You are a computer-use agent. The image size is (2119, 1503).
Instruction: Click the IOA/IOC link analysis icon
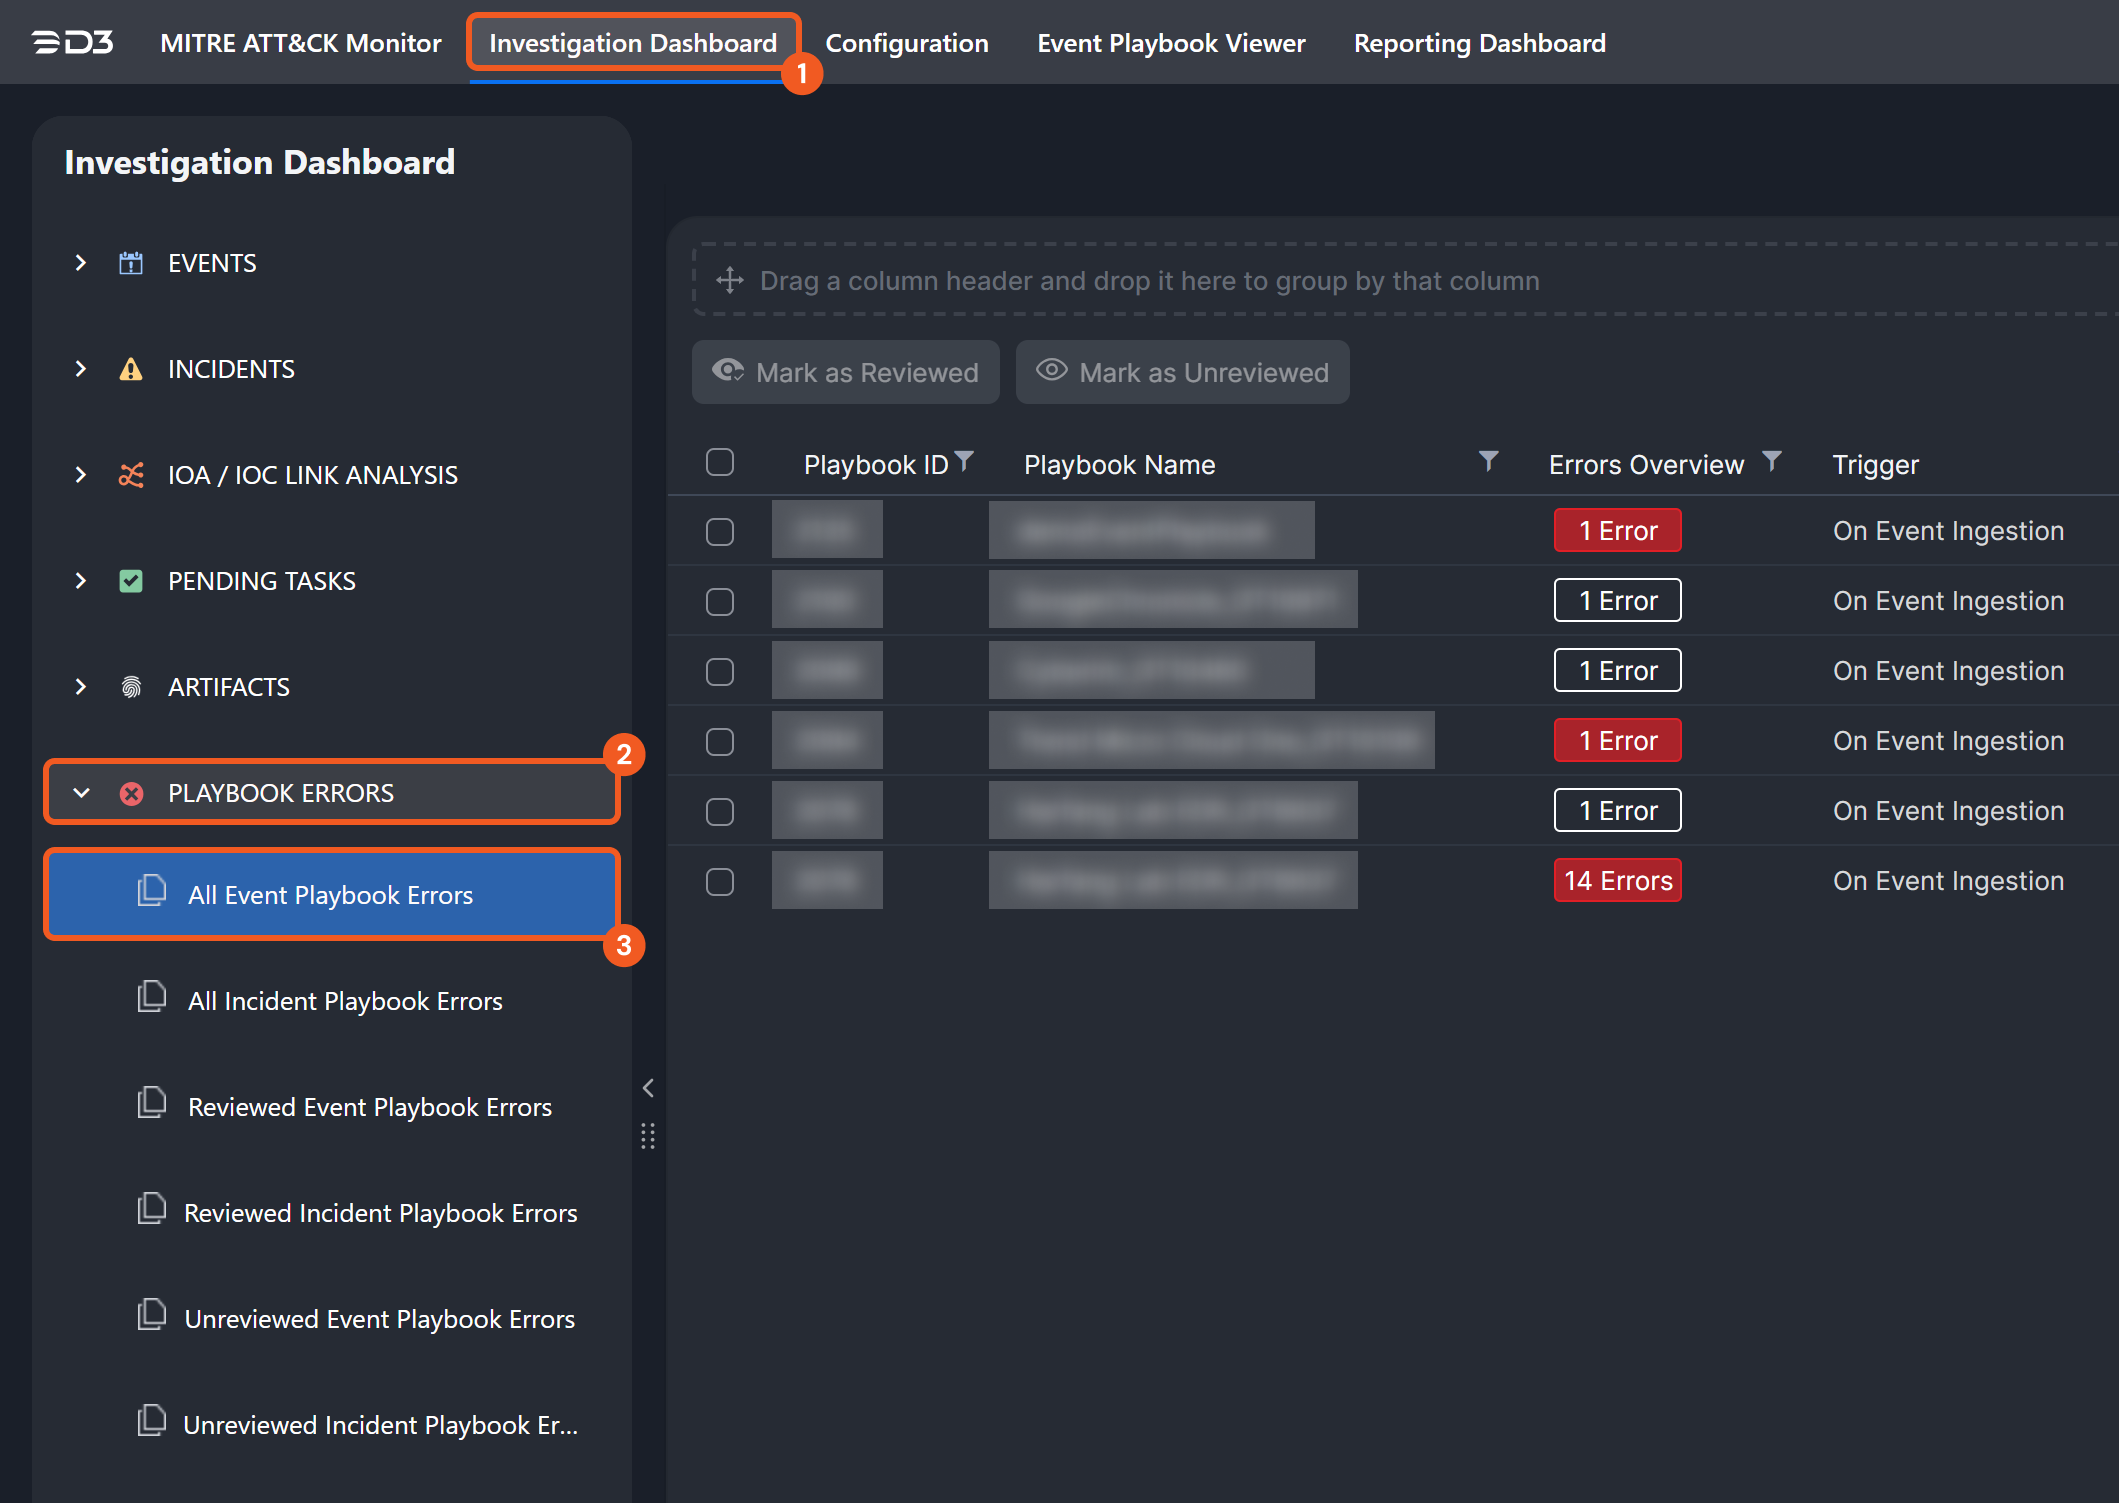[131, 475]
